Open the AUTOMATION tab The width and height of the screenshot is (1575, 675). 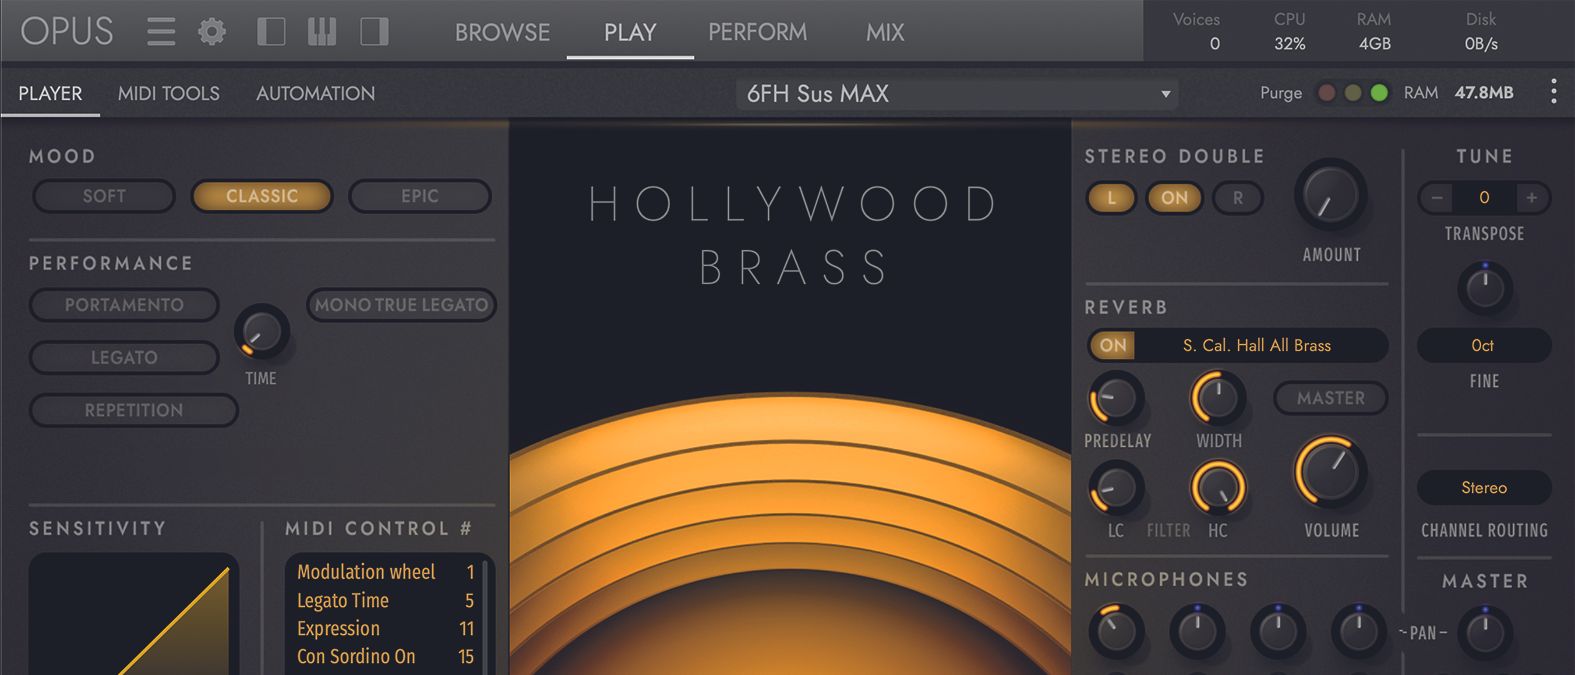pos(315,93)
